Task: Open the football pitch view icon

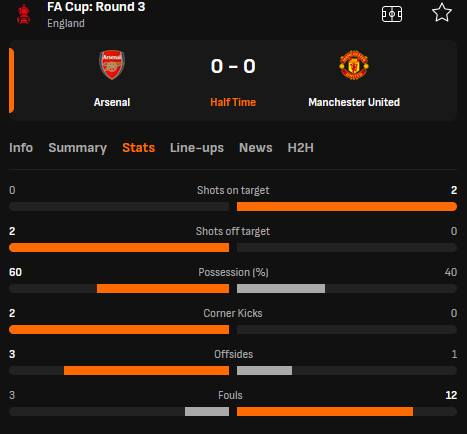Action: coord(392,14)
